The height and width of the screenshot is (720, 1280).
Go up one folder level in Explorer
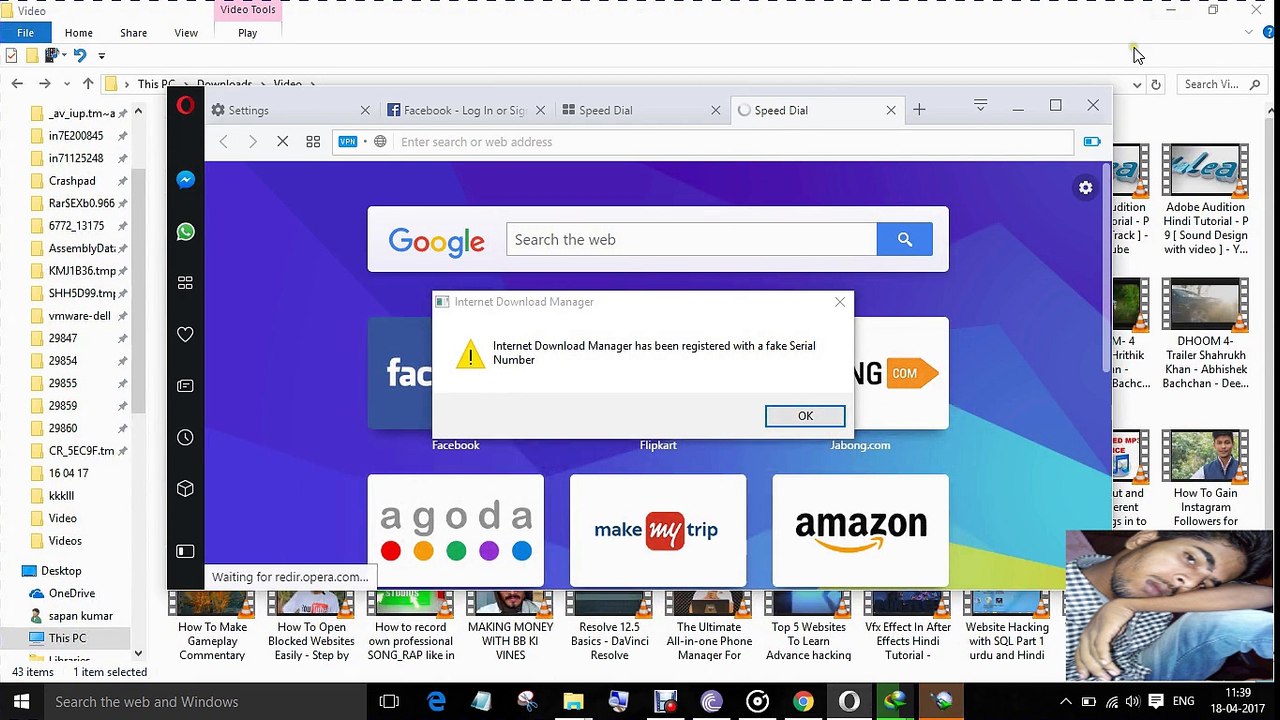[x=88, y=84]
